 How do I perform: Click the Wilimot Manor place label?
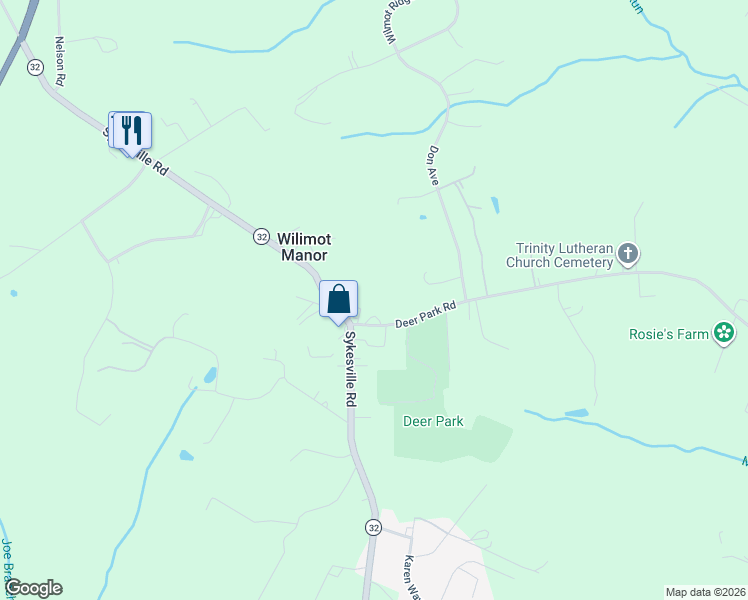point(304,247)
